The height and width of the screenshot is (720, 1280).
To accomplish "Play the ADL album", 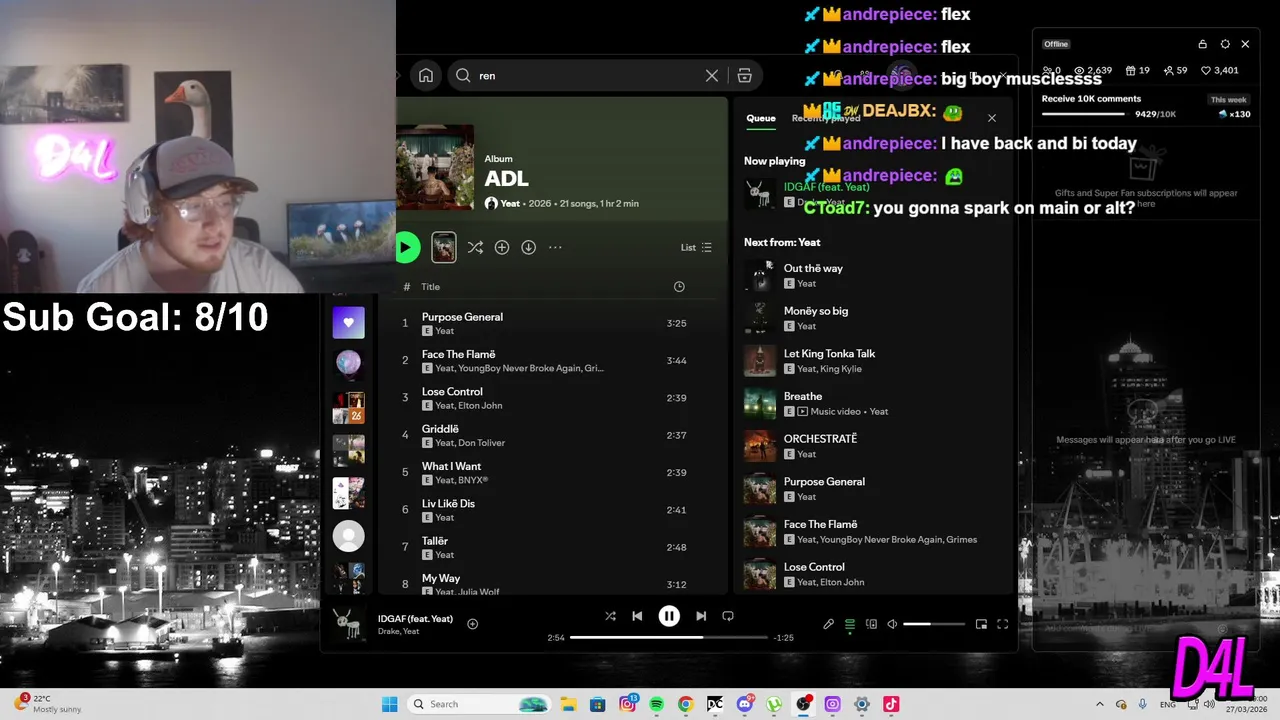I will coord(407,247).
